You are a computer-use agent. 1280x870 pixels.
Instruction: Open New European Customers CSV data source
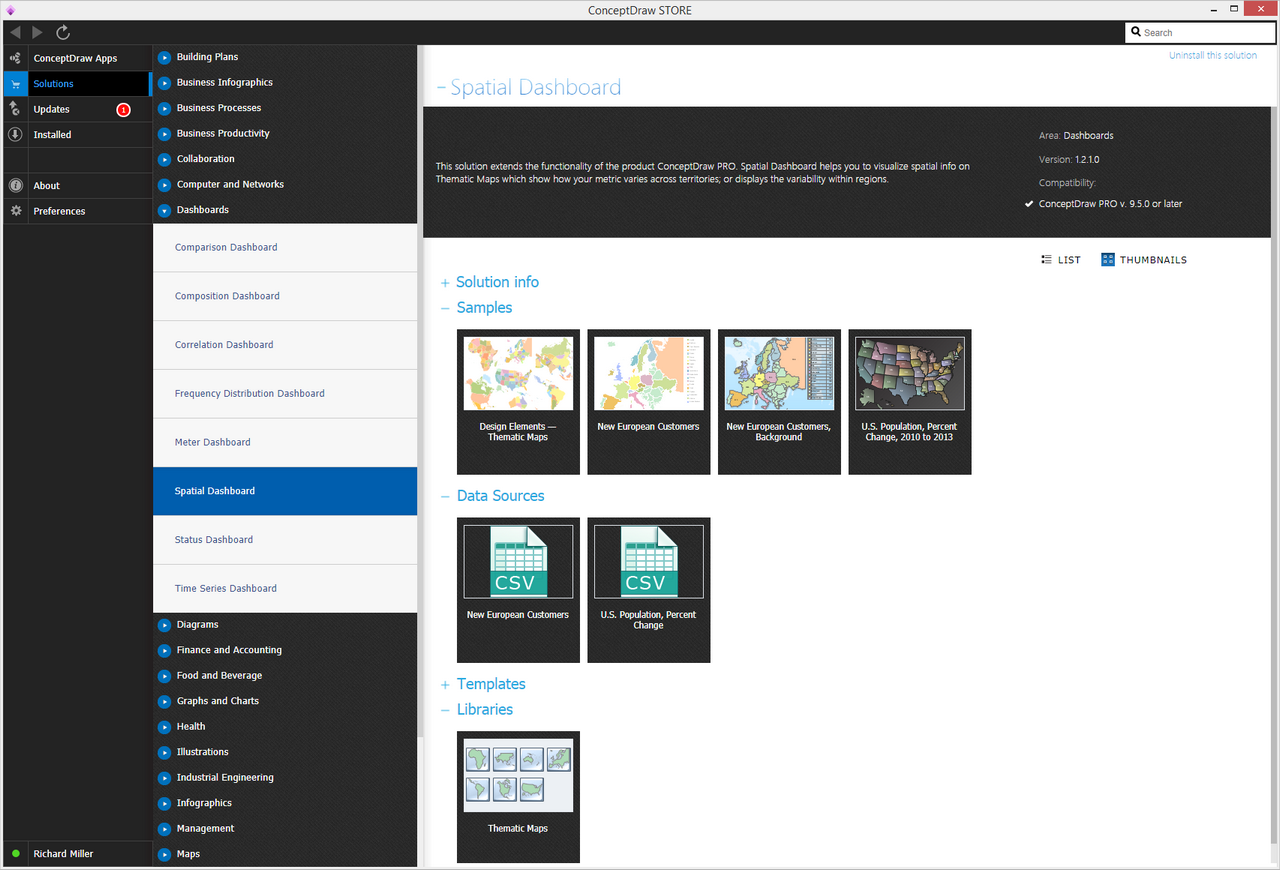tap(518, 590)
